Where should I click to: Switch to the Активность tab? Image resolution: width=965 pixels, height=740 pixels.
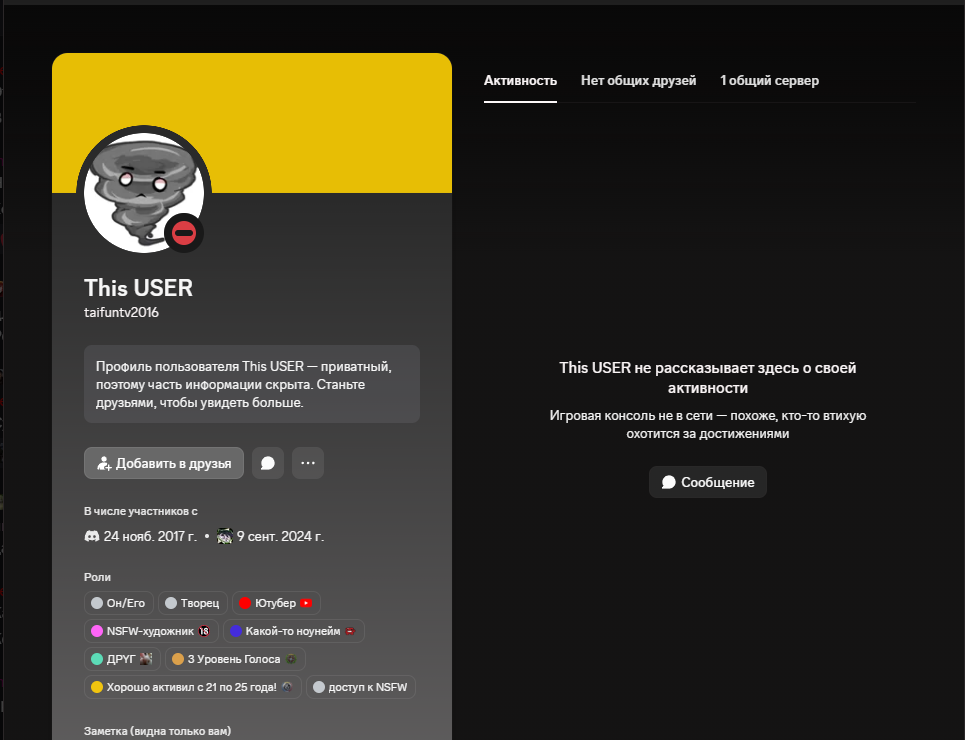click(520, 81)
